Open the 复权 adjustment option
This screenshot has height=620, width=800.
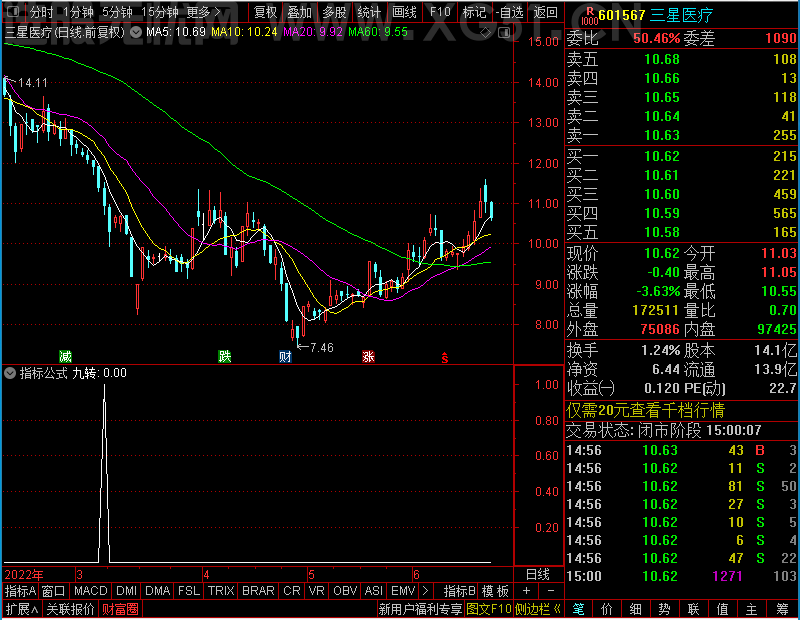point(265,12)
